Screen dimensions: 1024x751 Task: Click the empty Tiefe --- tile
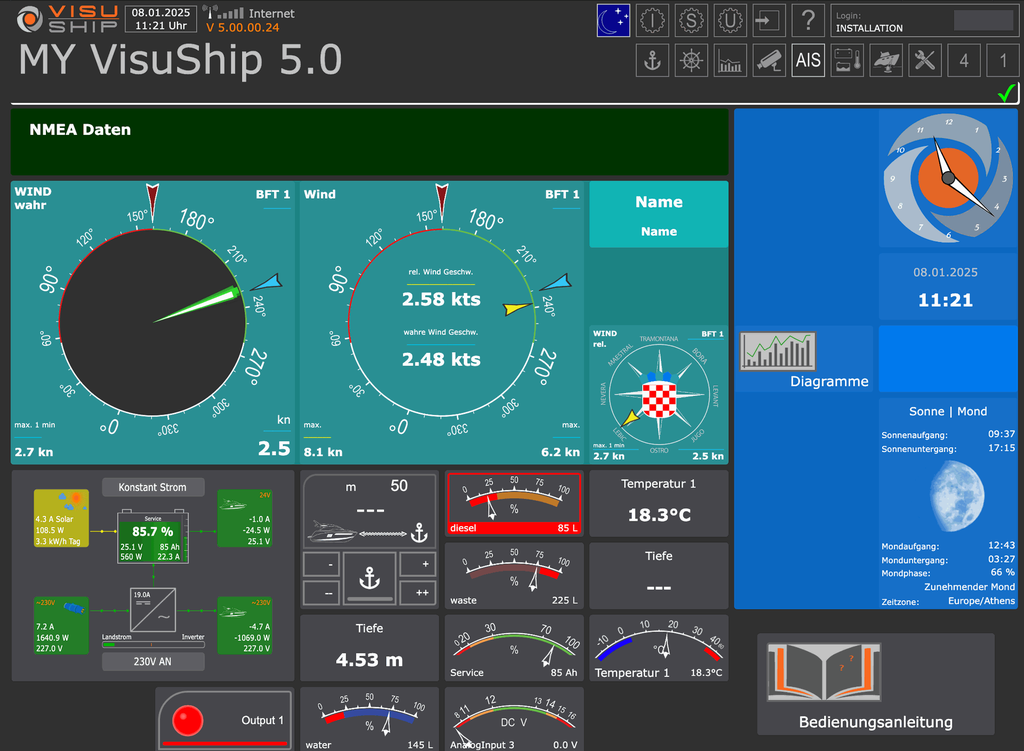pyautogui.click(x=659, y=575)
